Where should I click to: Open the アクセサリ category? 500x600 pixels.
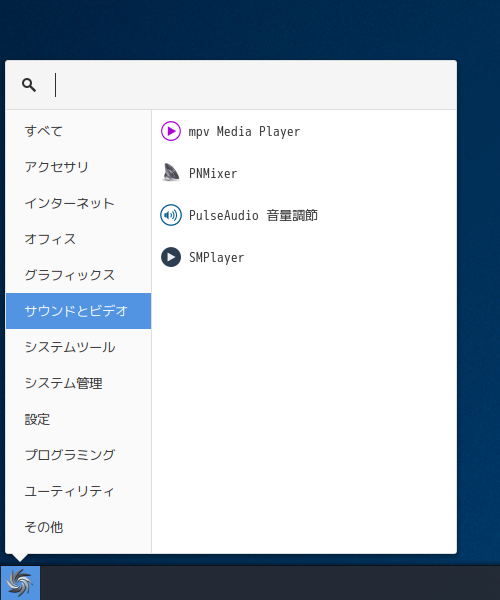coord(78,167)
